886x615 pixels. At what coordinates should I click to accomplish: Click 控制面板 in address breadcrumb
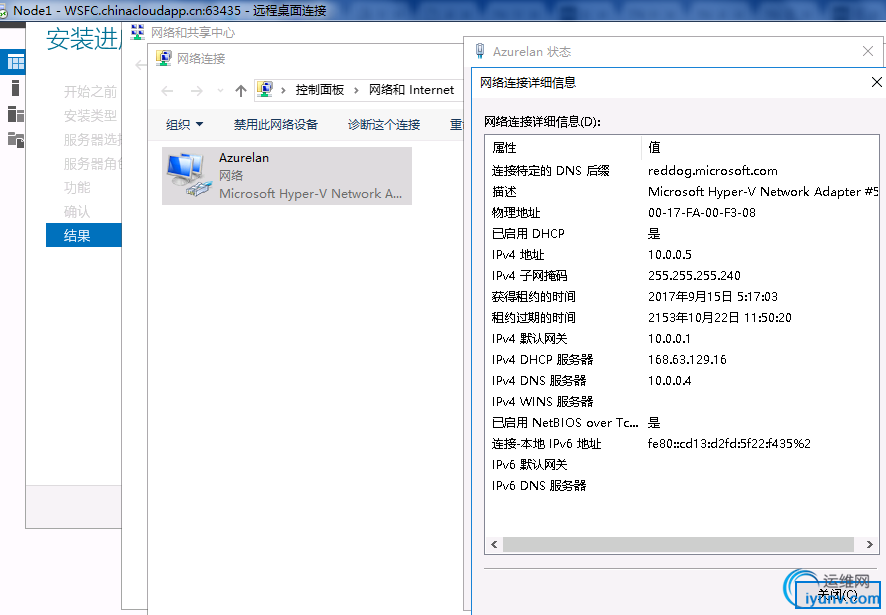[320, 90]
